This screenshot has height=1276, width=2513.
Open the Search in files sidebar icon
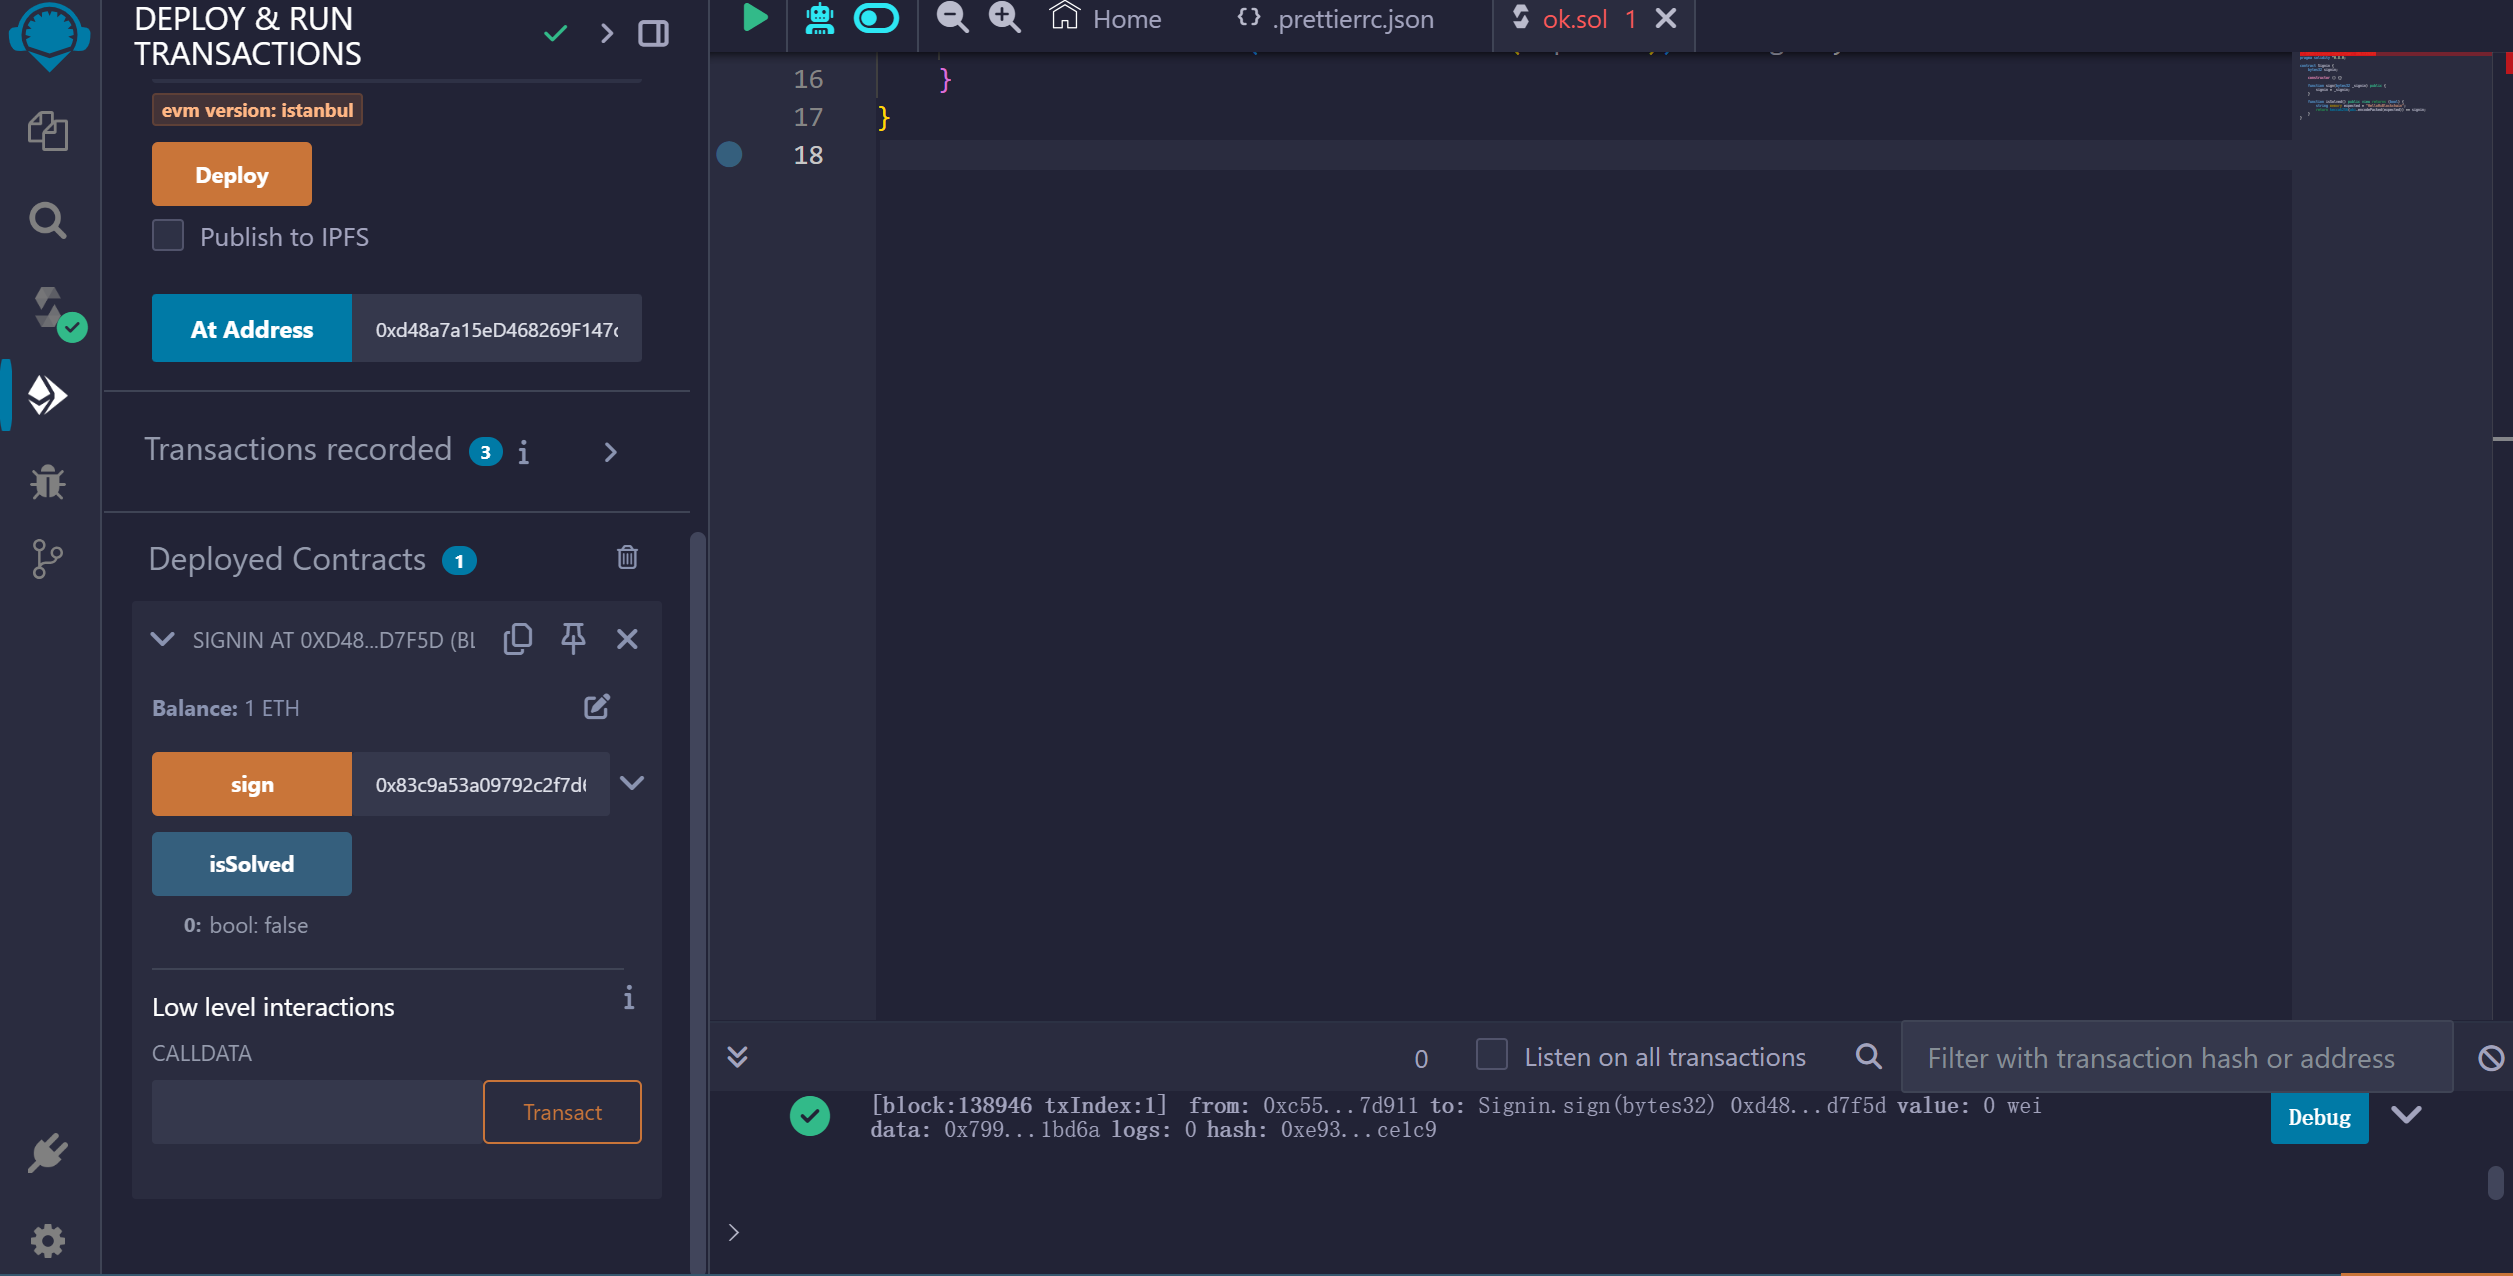[48, 220]
